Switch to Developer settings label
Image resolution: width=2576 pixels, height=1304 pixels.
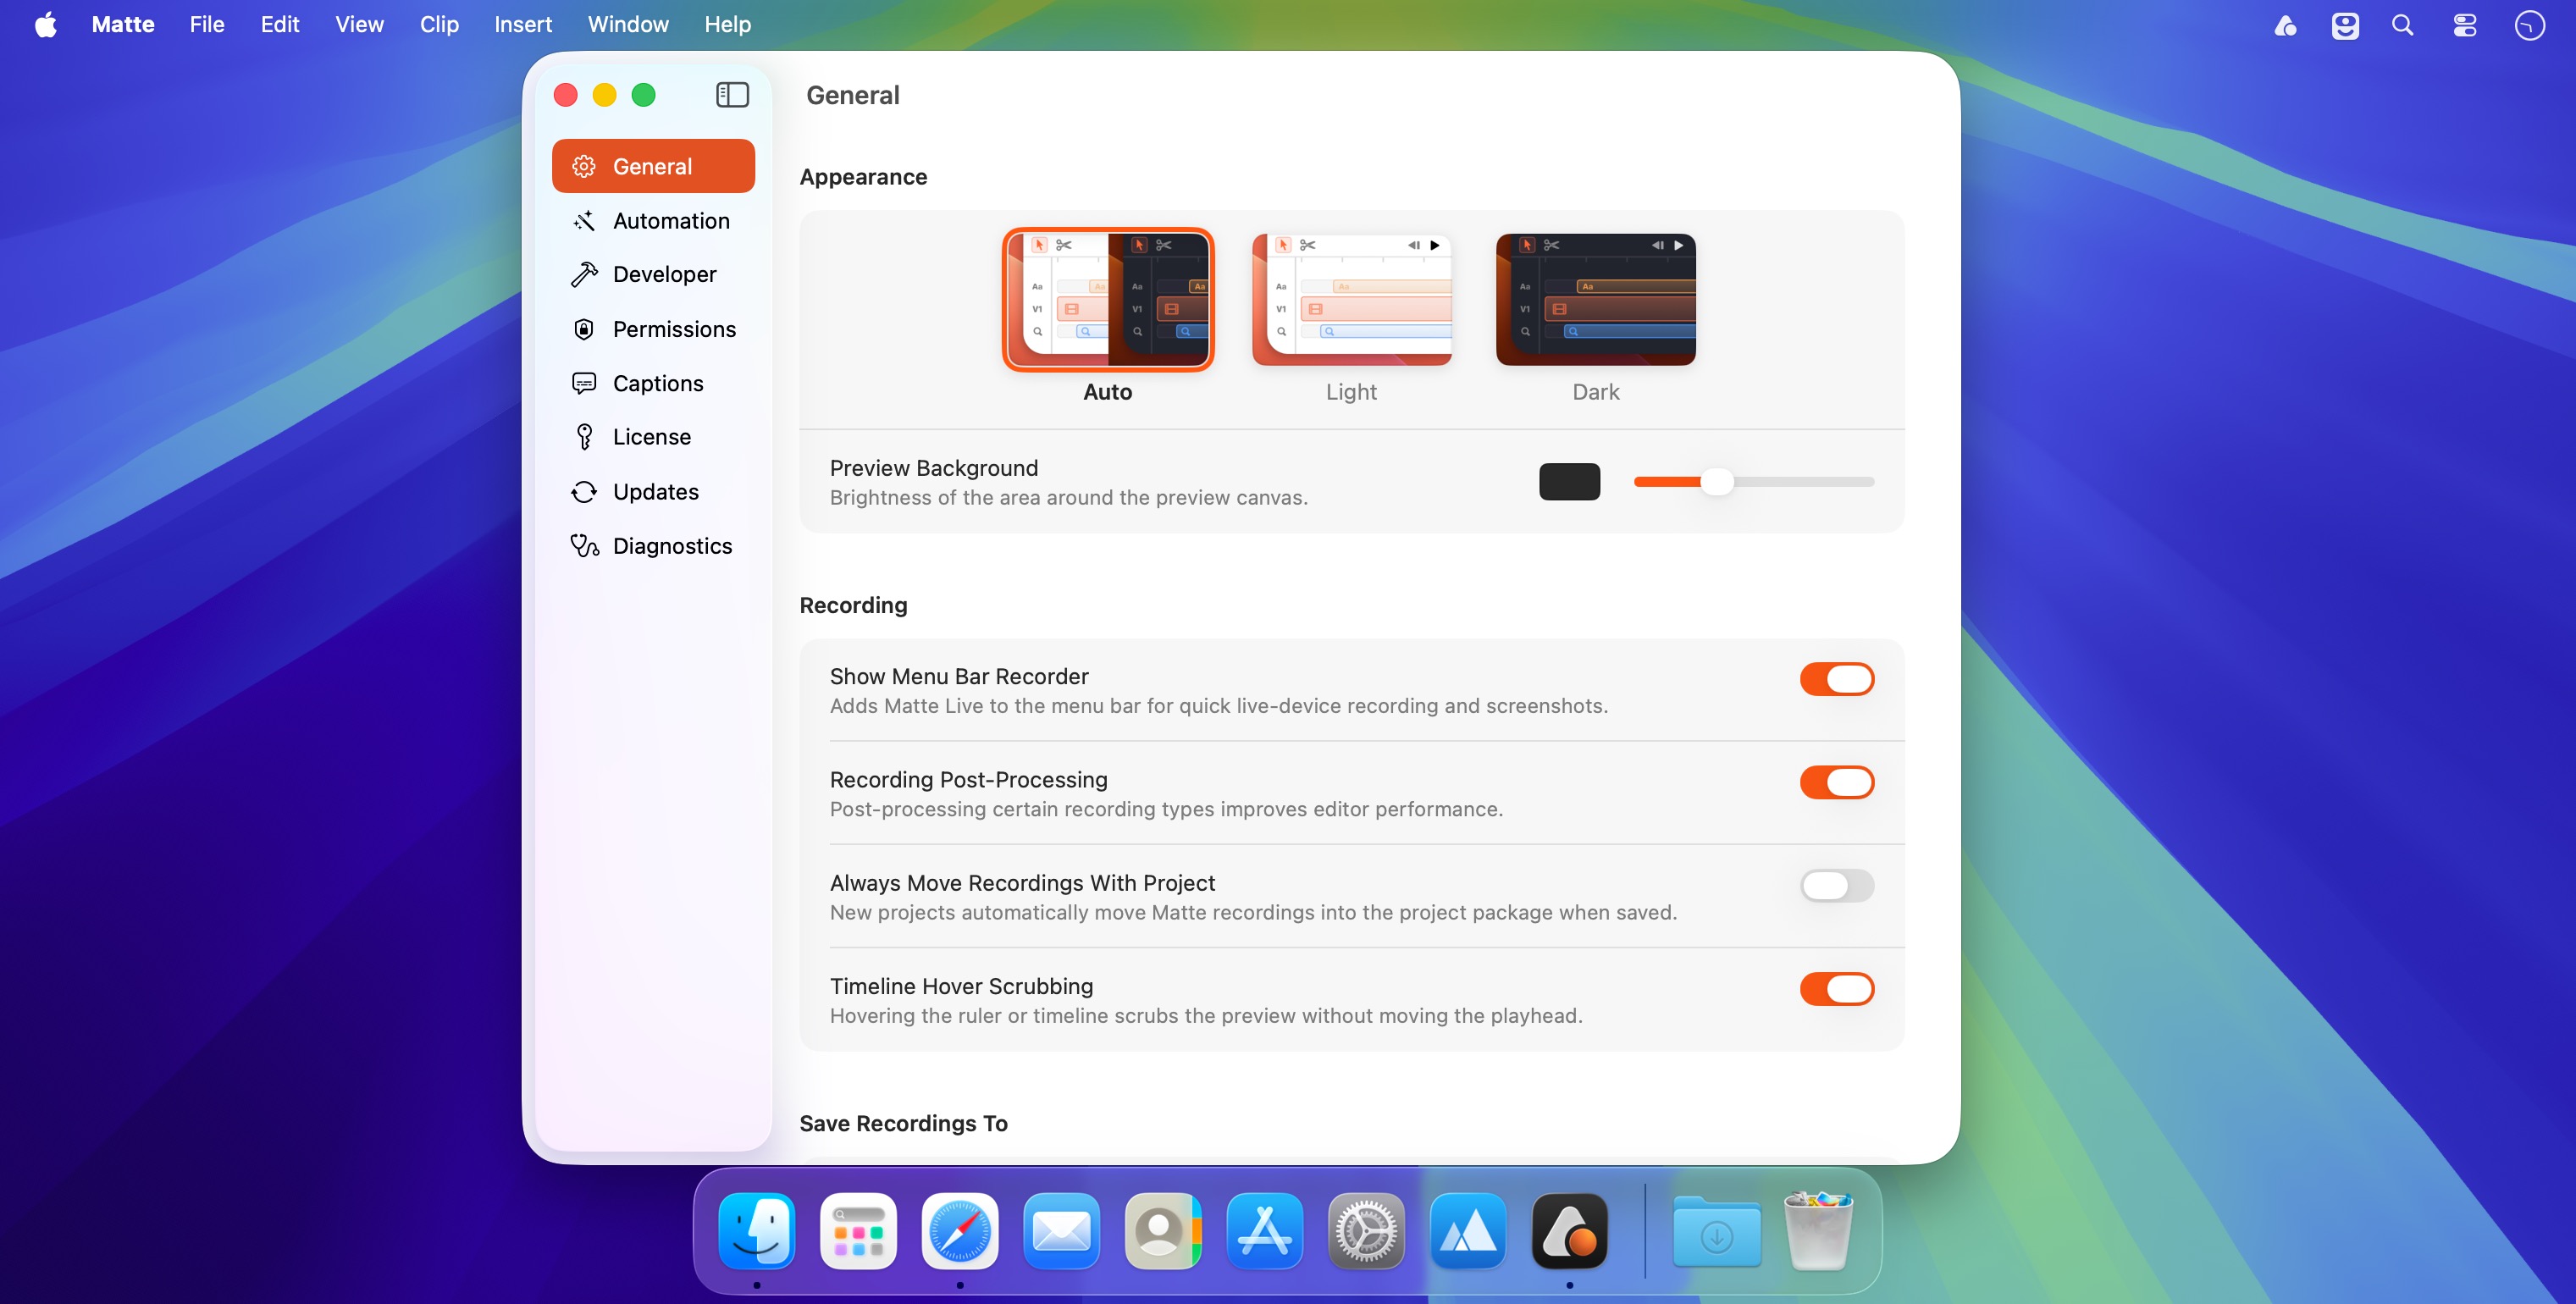664,274
